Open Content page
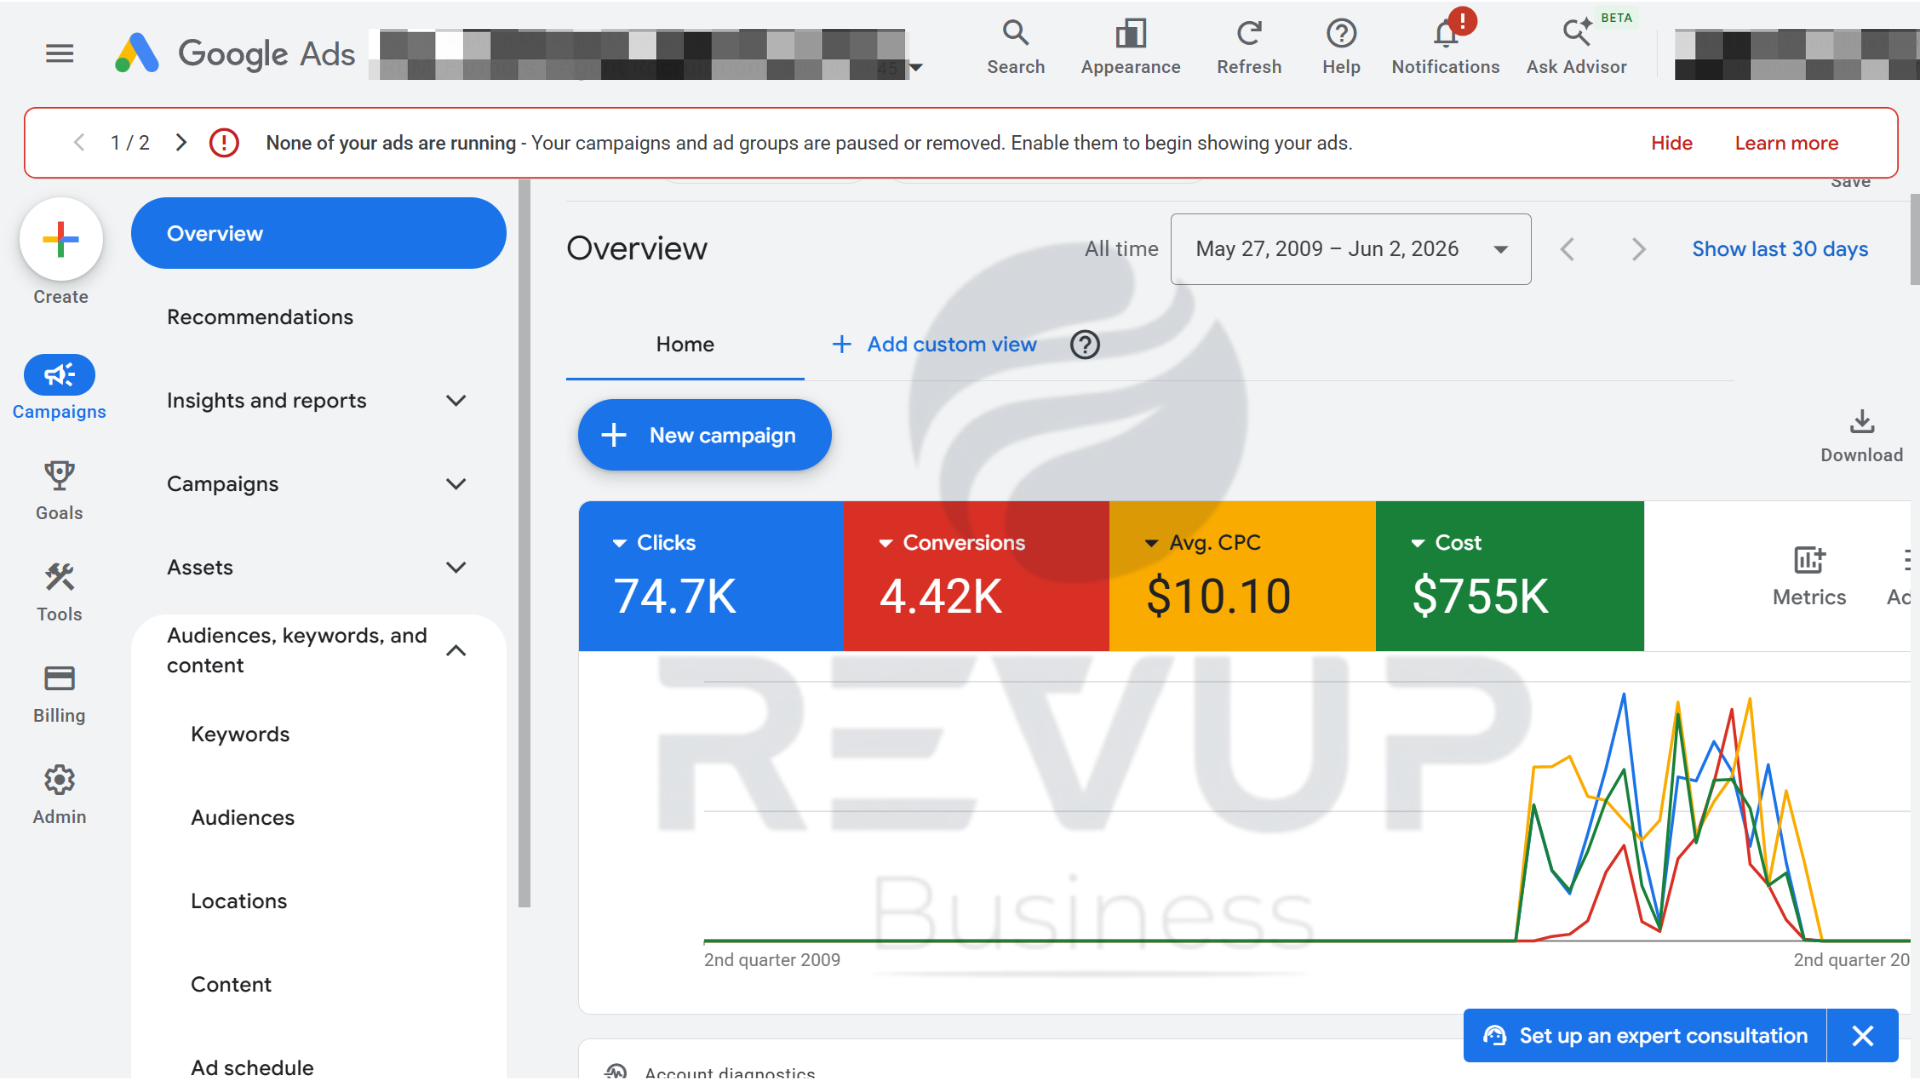The width and height of the screenshot is (1920, 1080). pyautogui.click(x=231, y=985)
